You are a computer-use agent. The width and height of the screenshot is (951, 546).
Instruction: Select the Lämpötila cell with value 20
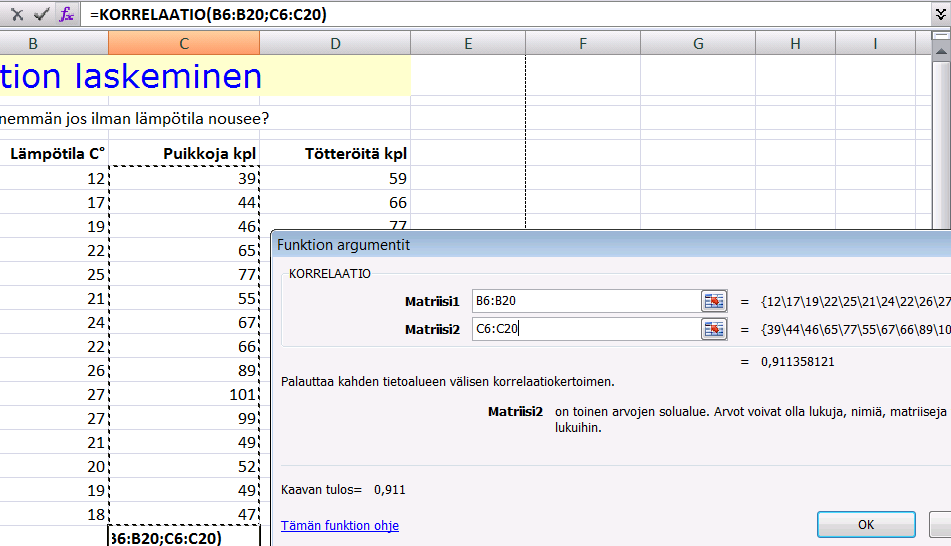point(54,467)
